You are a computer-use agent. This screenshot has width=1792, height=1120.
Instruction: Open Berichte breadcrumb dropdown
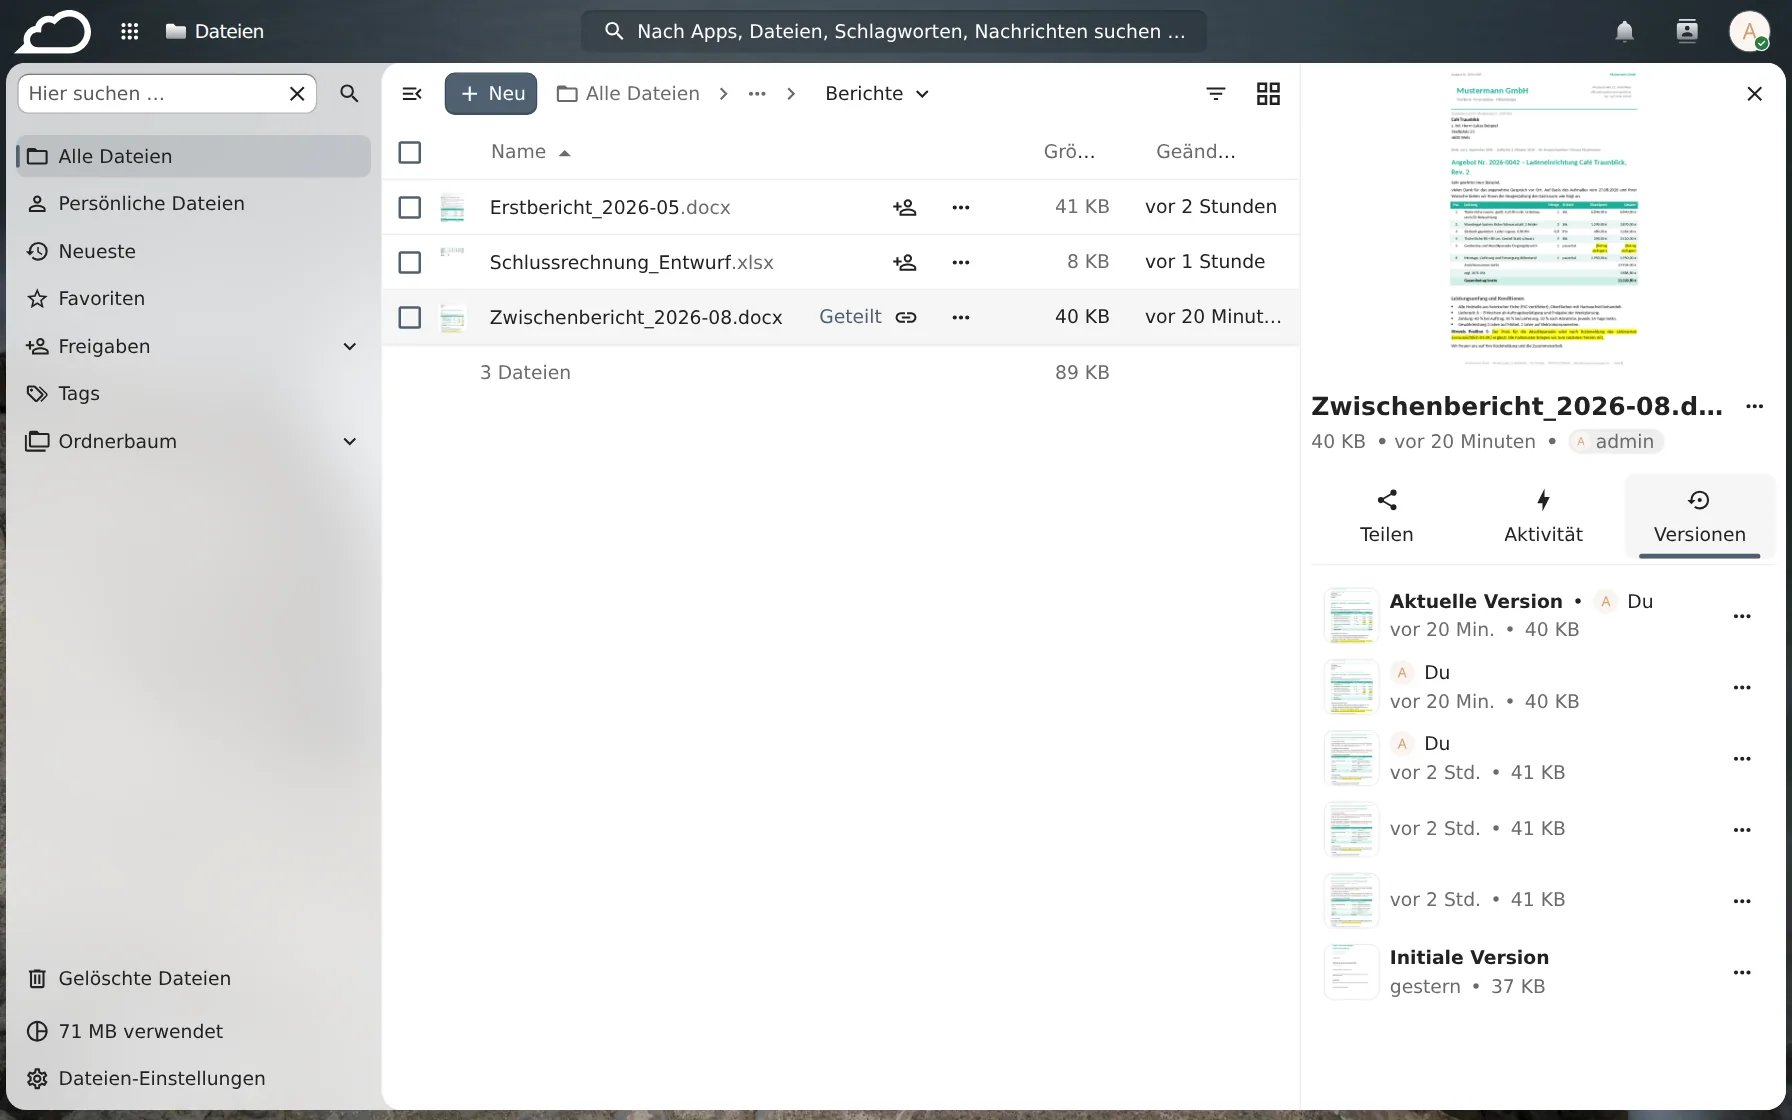pos(877,93)
